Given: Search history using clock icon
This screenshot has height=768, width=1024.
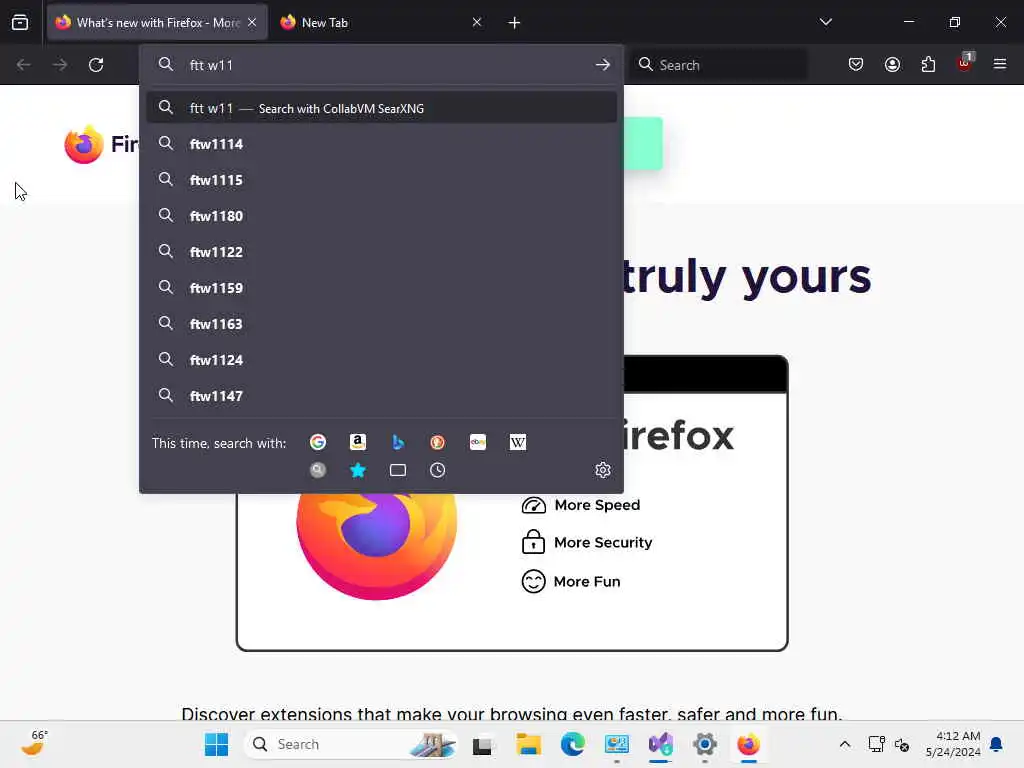Looking at the screenshot, I should point(438,470).
